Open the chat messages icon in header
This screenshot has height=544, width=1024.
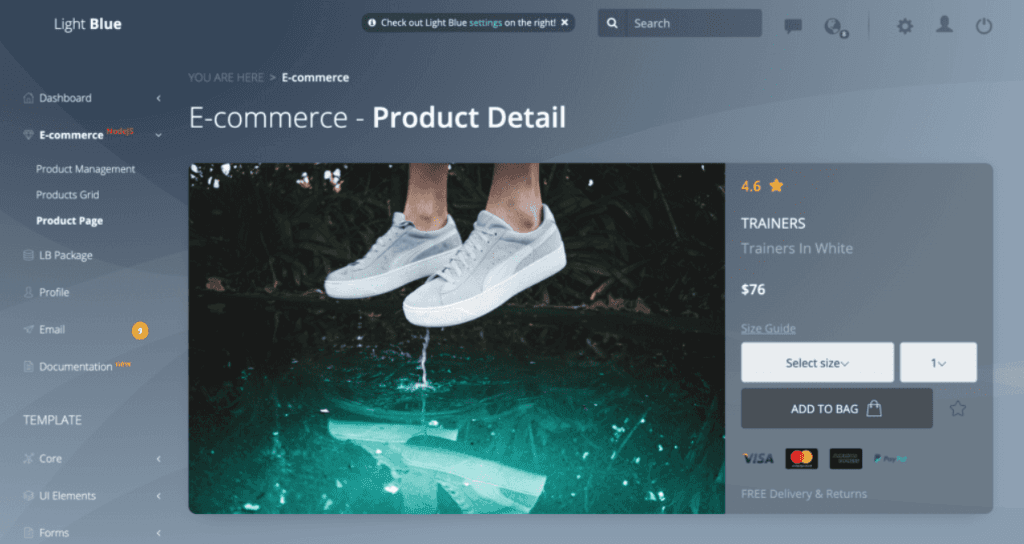pos(793,26)
